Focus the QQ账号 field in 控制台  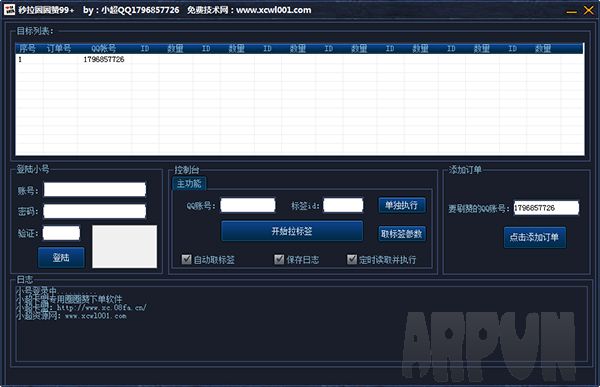click(248, 205)
